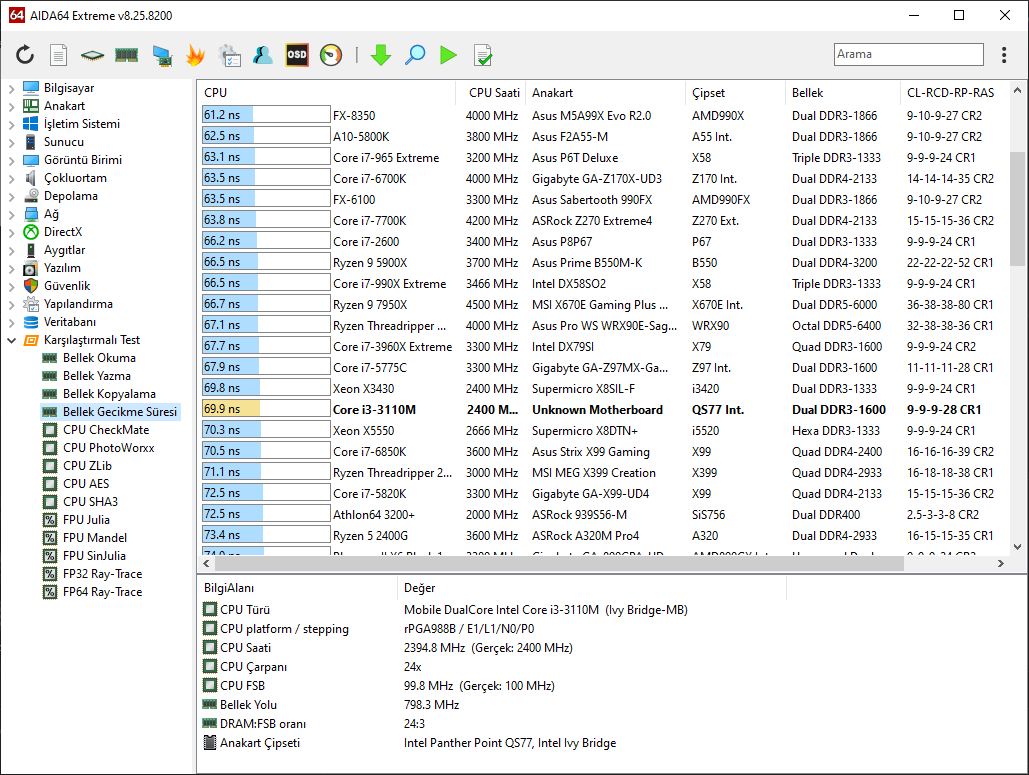Open the Bellek Kopyalama benchmark
This screenshot has width=1029, height=775.
pyautogui.click(x=109, y=394)
